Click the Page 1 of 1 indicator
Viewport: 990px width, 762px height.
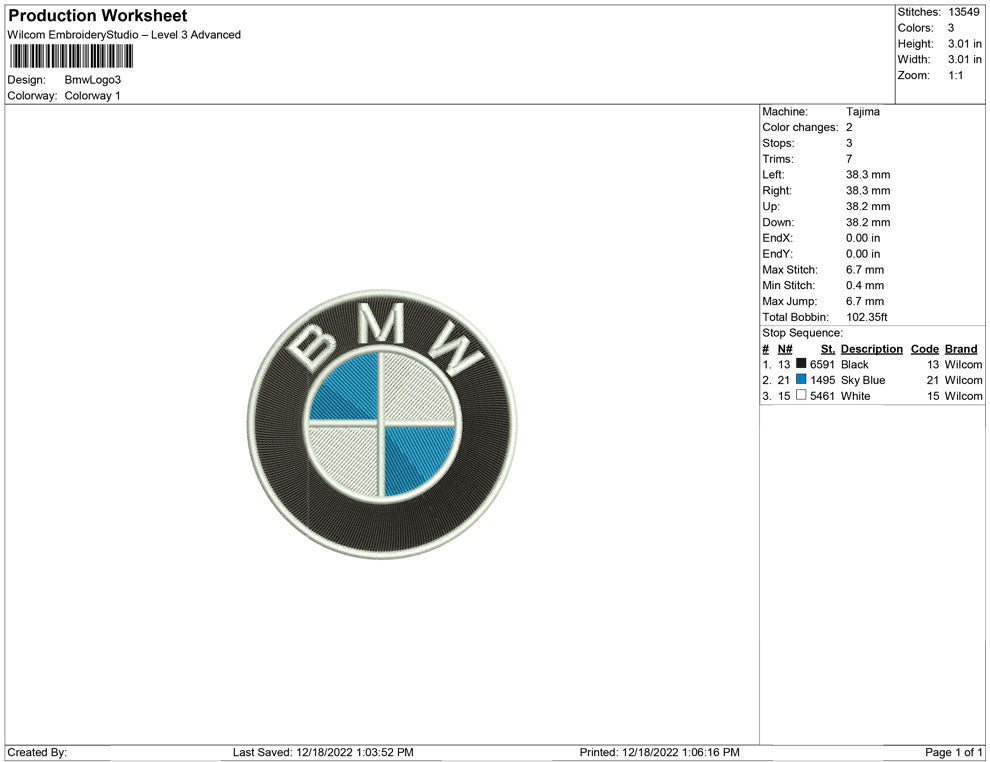[x=953, y=752]
